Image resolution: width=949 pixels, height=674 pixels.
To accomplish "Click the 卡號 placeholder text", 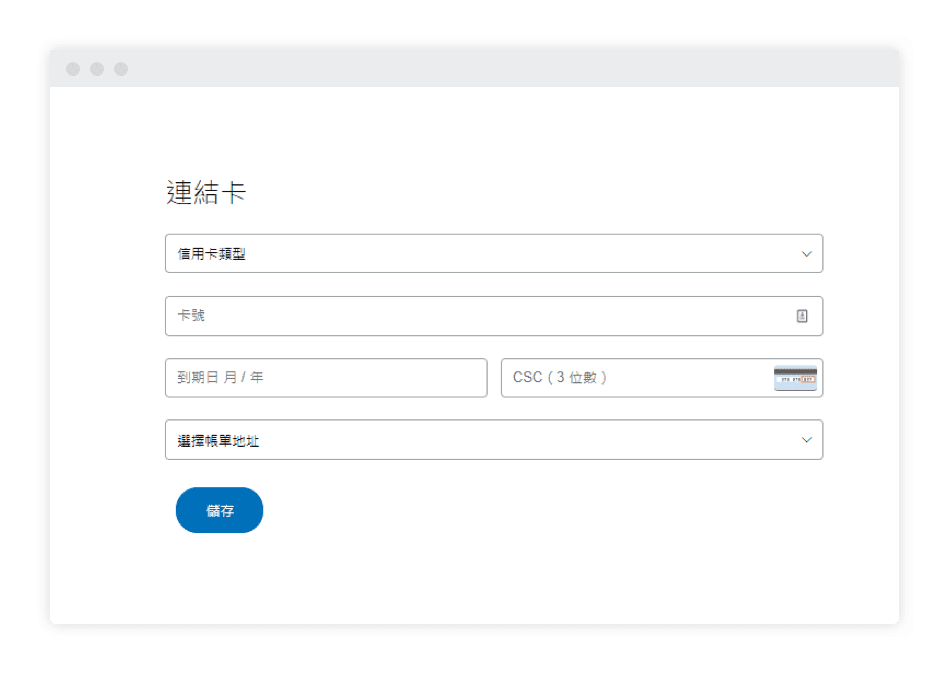I will [191, 316].
